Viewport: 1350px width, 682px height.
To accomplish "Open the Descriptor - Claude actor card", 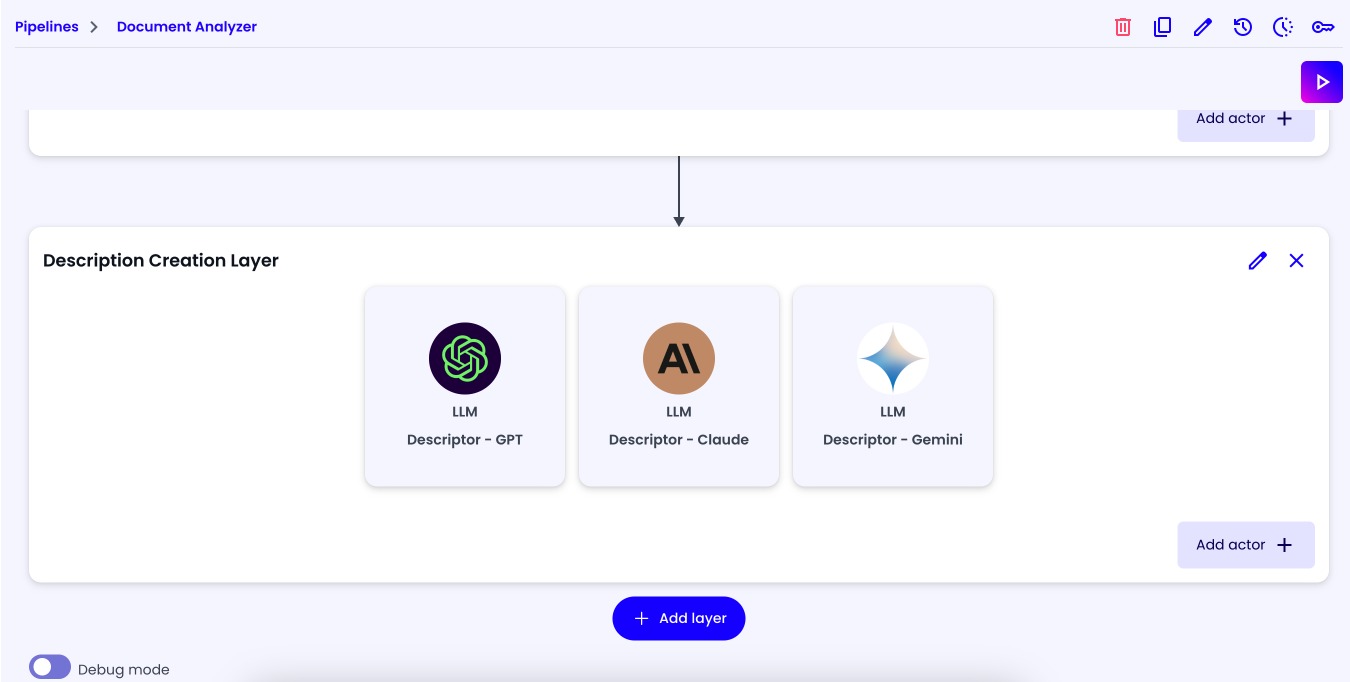I will (679, 387).
